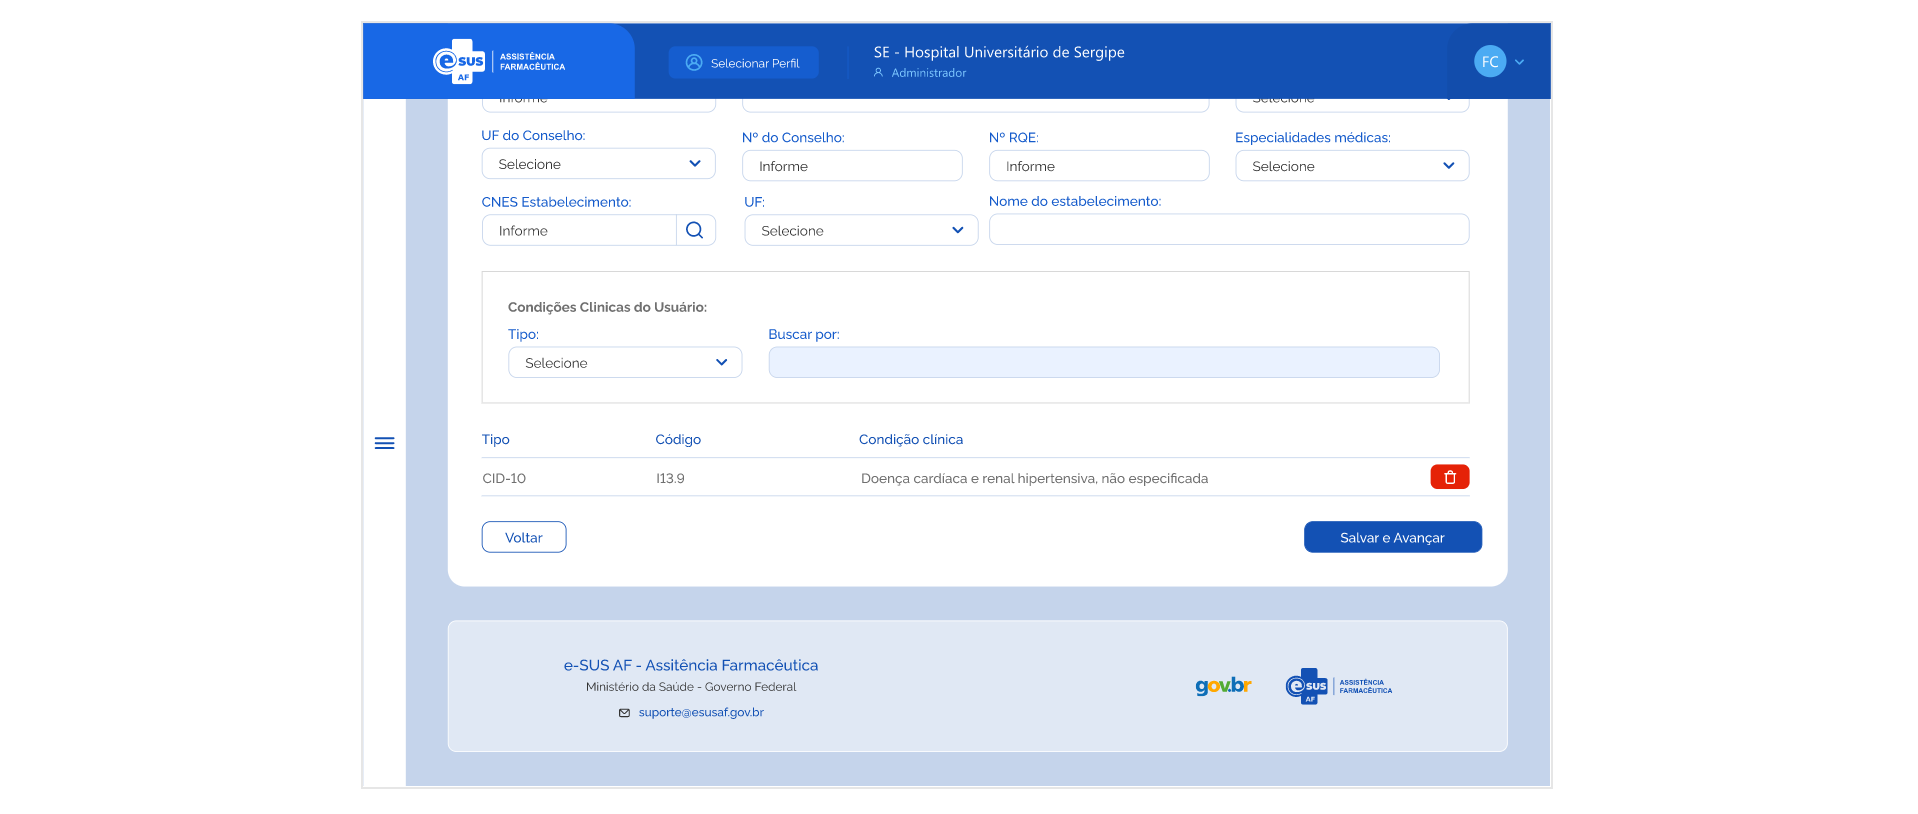
Task: Open the hamburger side menu
Action: pos(384,443)
